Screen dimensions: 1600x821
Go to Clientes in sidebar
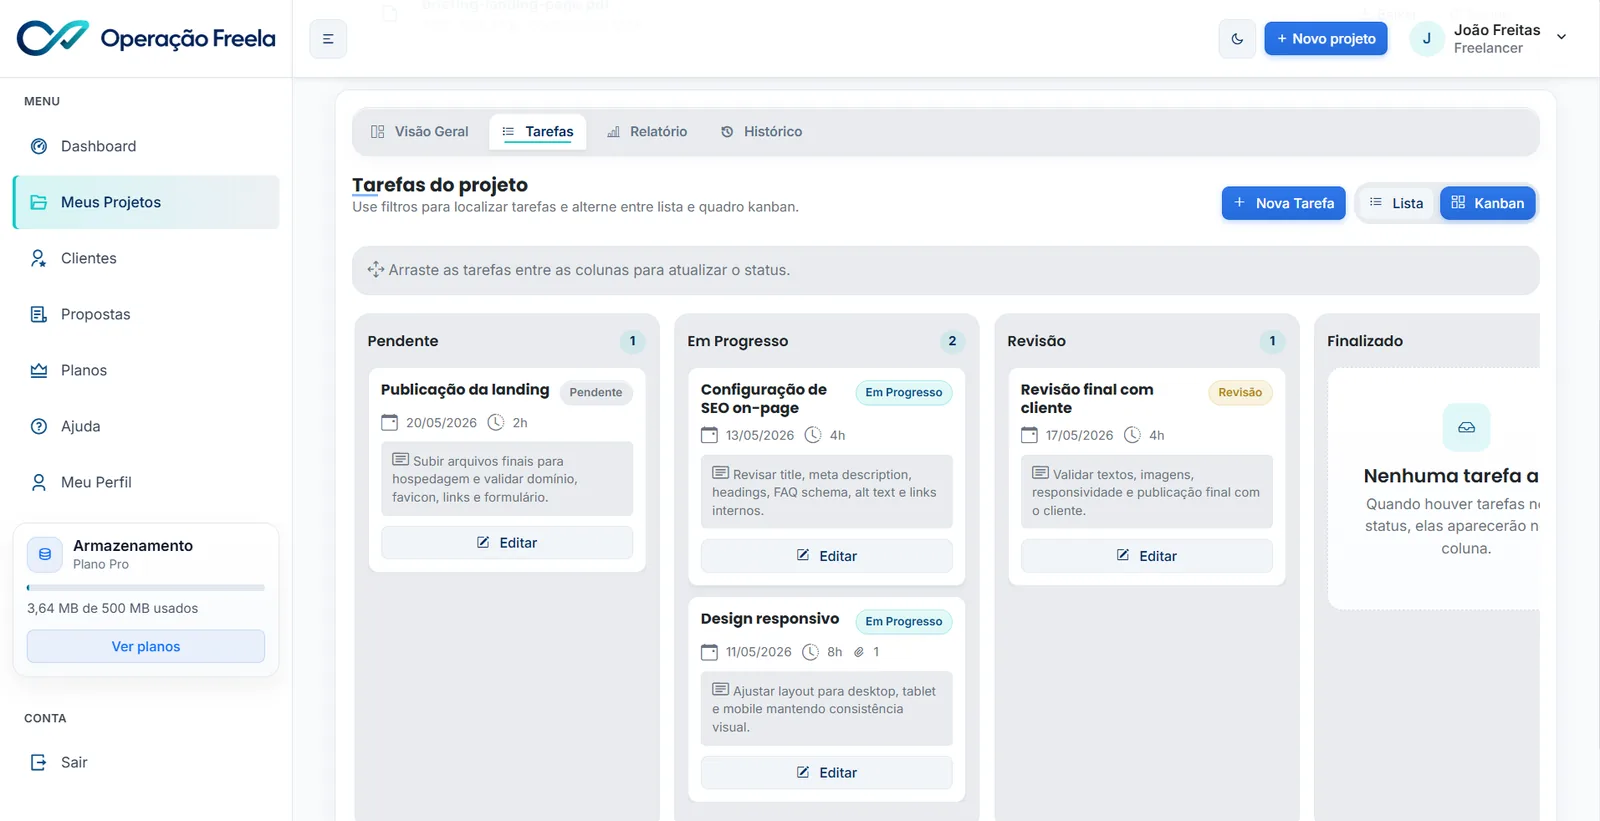coord(146,258)
